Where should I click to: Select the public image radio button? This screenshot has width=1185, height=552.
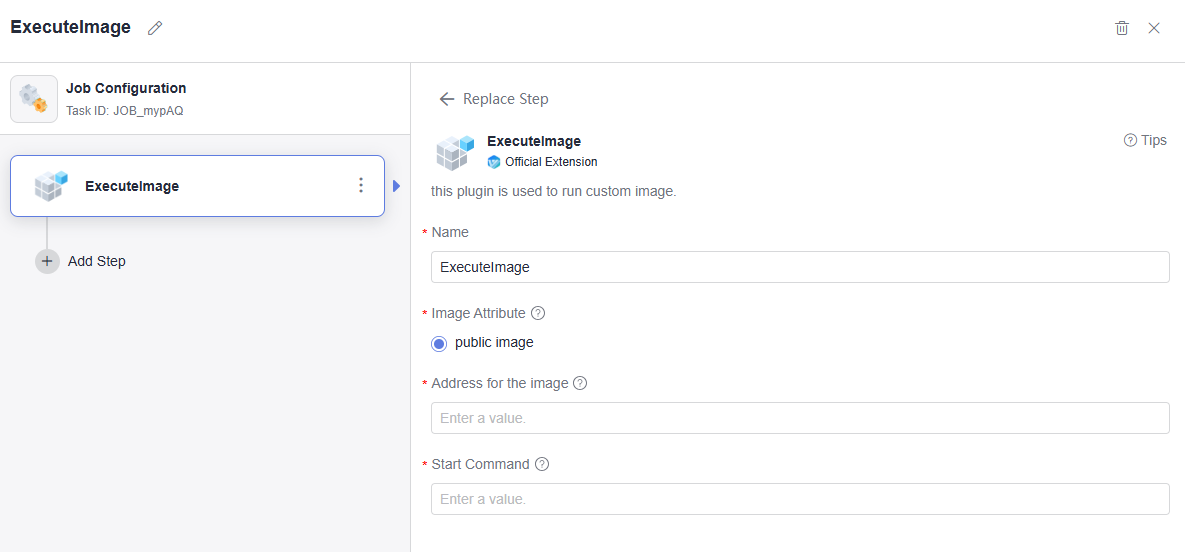coord(439,343)
